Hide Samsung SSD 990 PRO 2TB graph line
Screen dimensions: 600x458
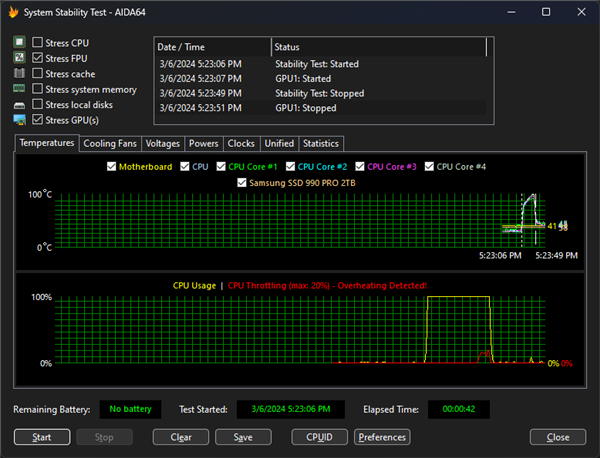click(x=241, y=183)
